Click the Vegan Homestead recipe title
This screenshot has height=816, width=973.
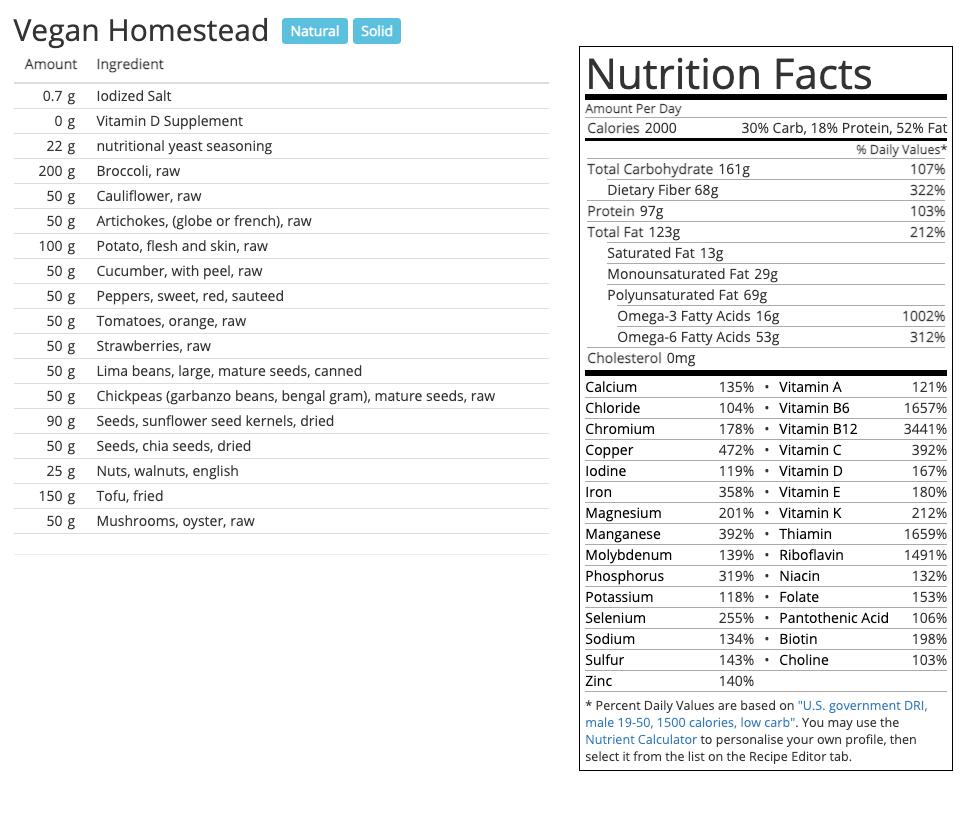[141, 30]
